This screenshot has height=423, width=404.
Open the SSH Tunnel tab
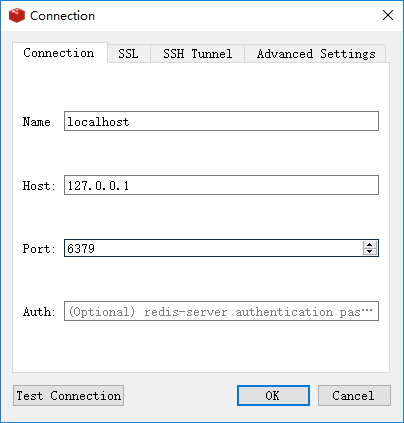pyautogui.click(x=197, y=53)
